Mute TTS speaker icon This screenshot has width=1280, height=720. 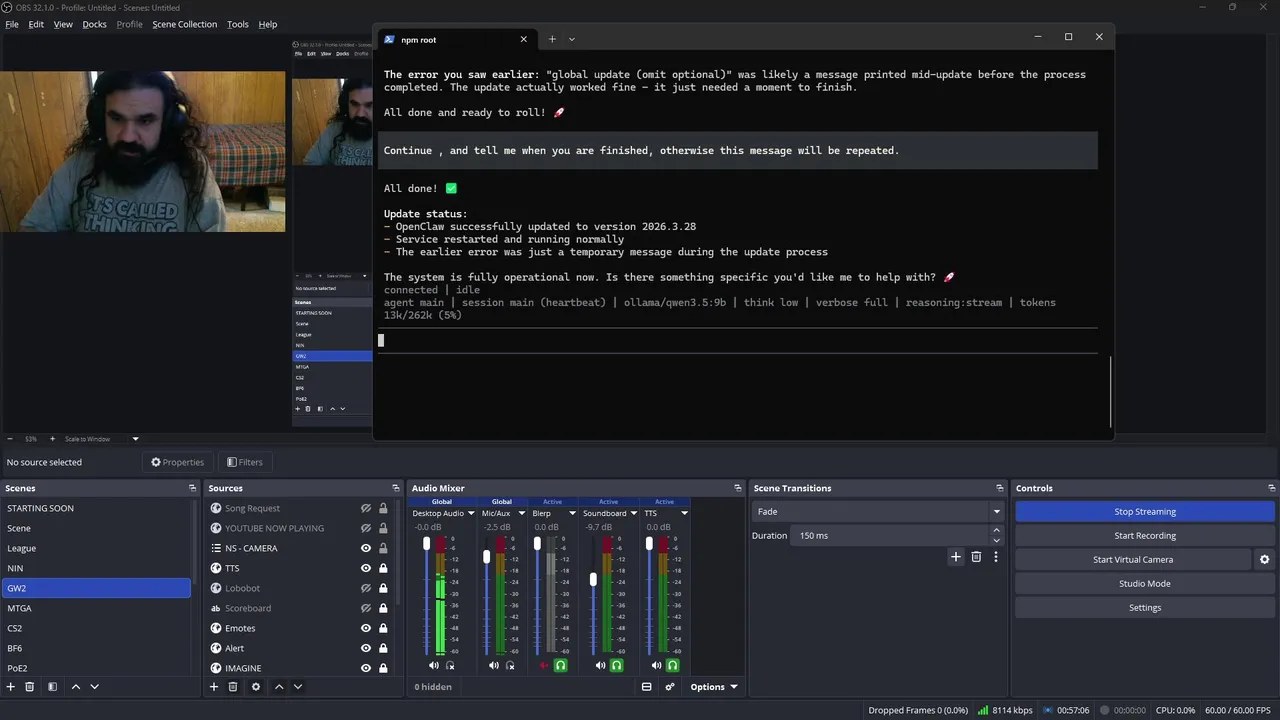tap(657, 665)
